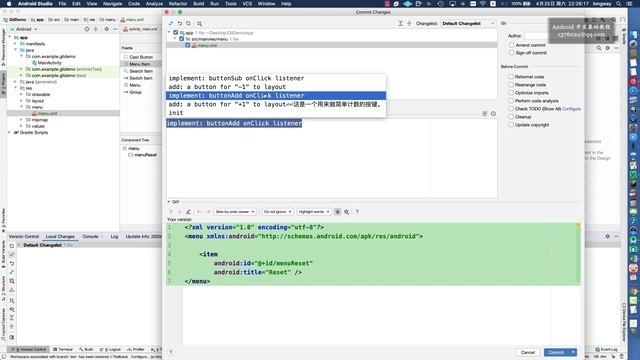Viewport: 640px width, 360px height.
Task: Select the 'init' commit message entry
Action: [276, 113]
